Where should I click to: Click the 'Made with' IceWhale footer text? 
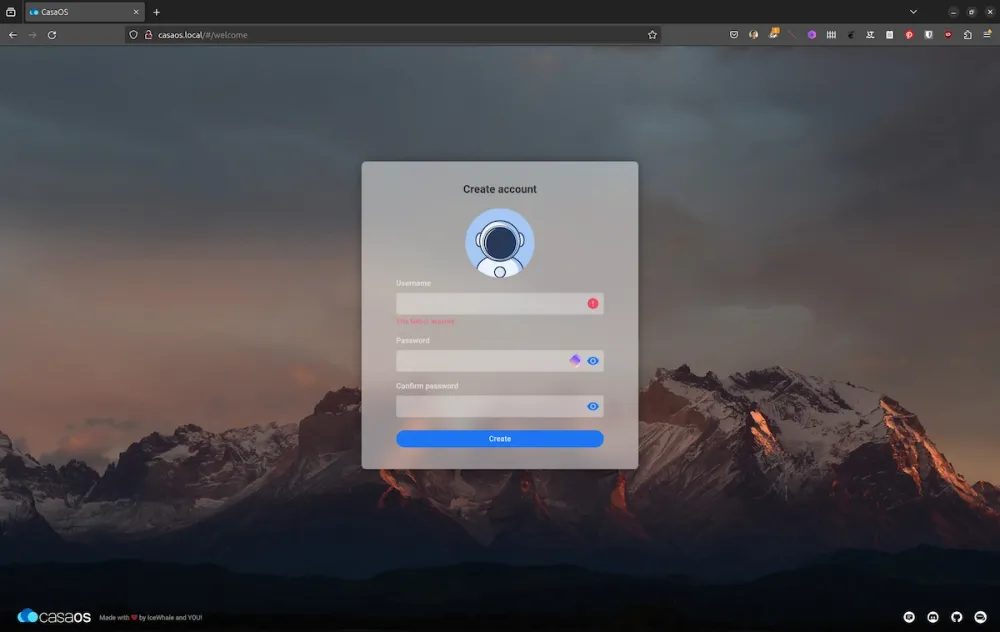(151, 617)
